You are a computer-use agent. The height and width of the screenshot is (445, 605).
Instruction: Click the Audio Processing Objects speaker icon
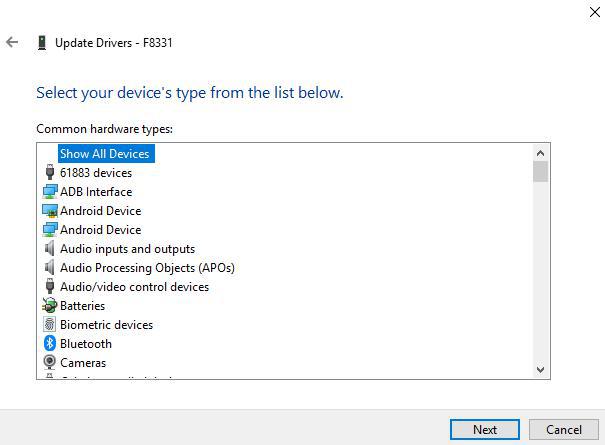50,268
